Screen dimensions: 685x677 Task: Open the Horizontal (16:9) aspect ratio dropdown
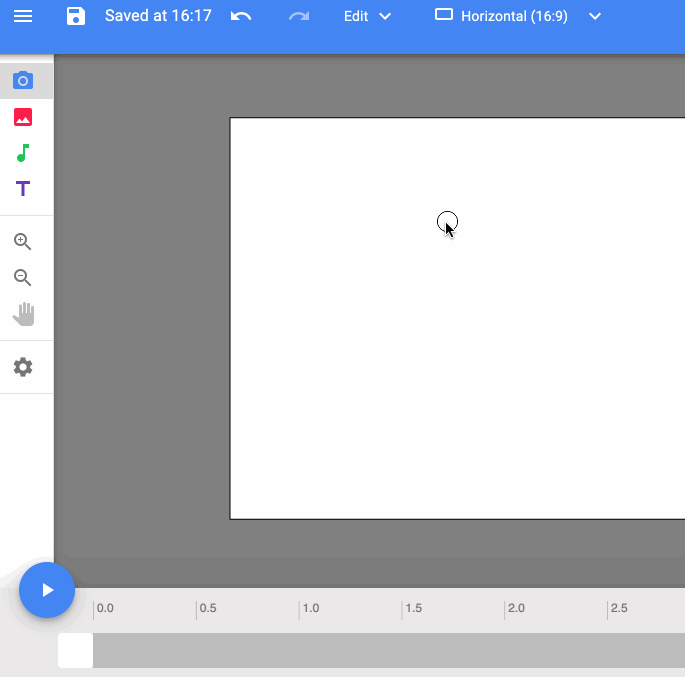[x=518, y=17]
